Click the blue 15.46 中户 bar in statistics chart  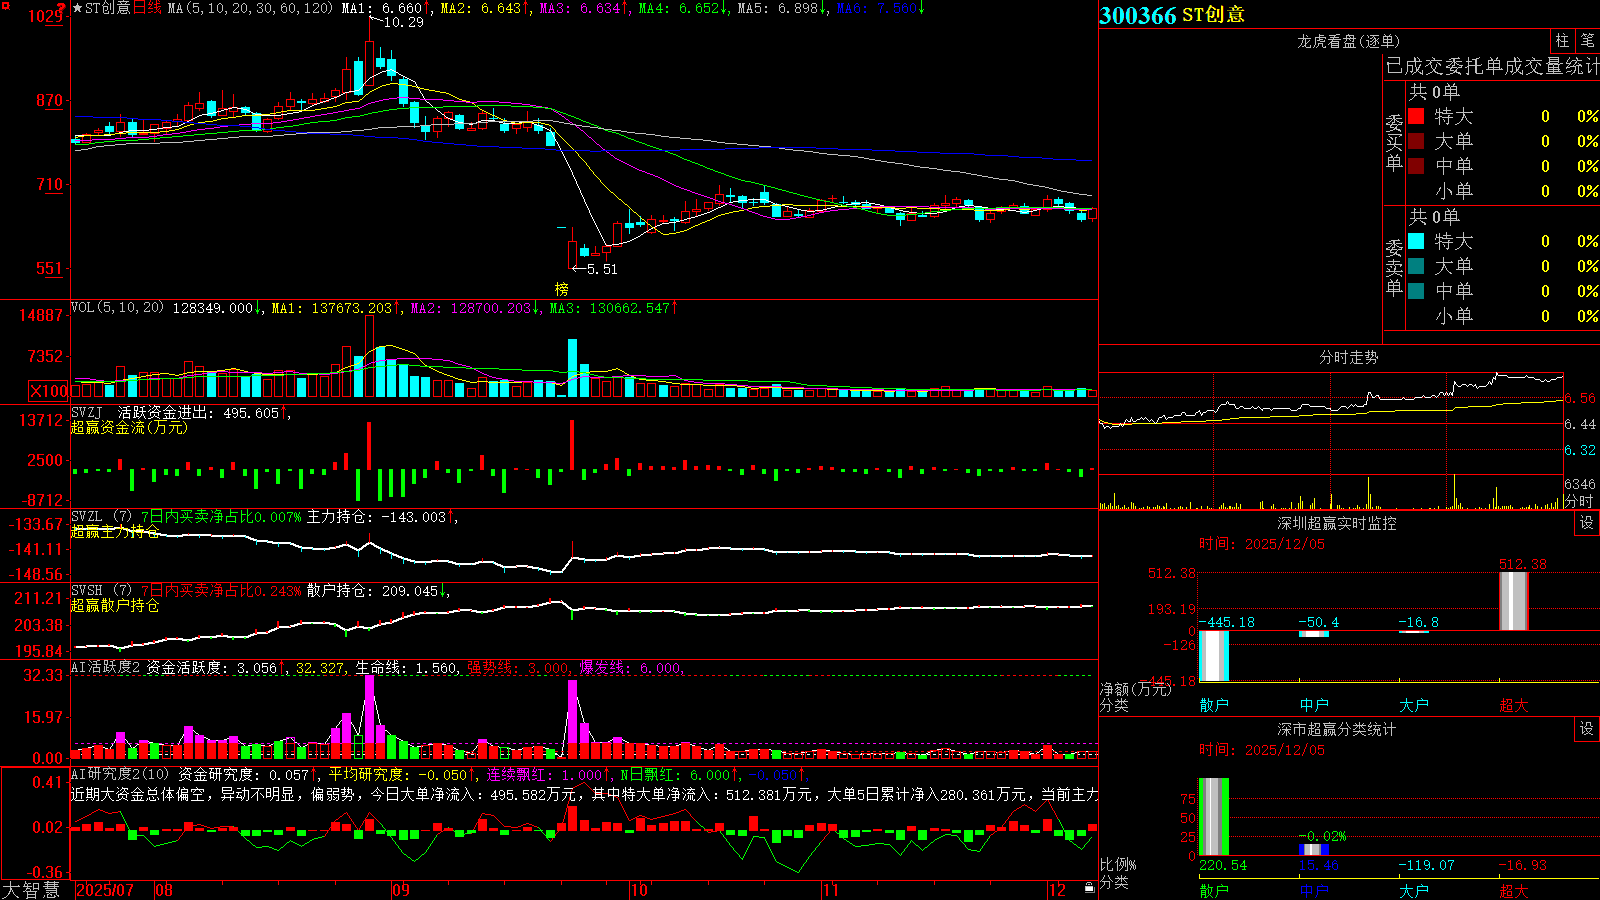(1314, 850)
